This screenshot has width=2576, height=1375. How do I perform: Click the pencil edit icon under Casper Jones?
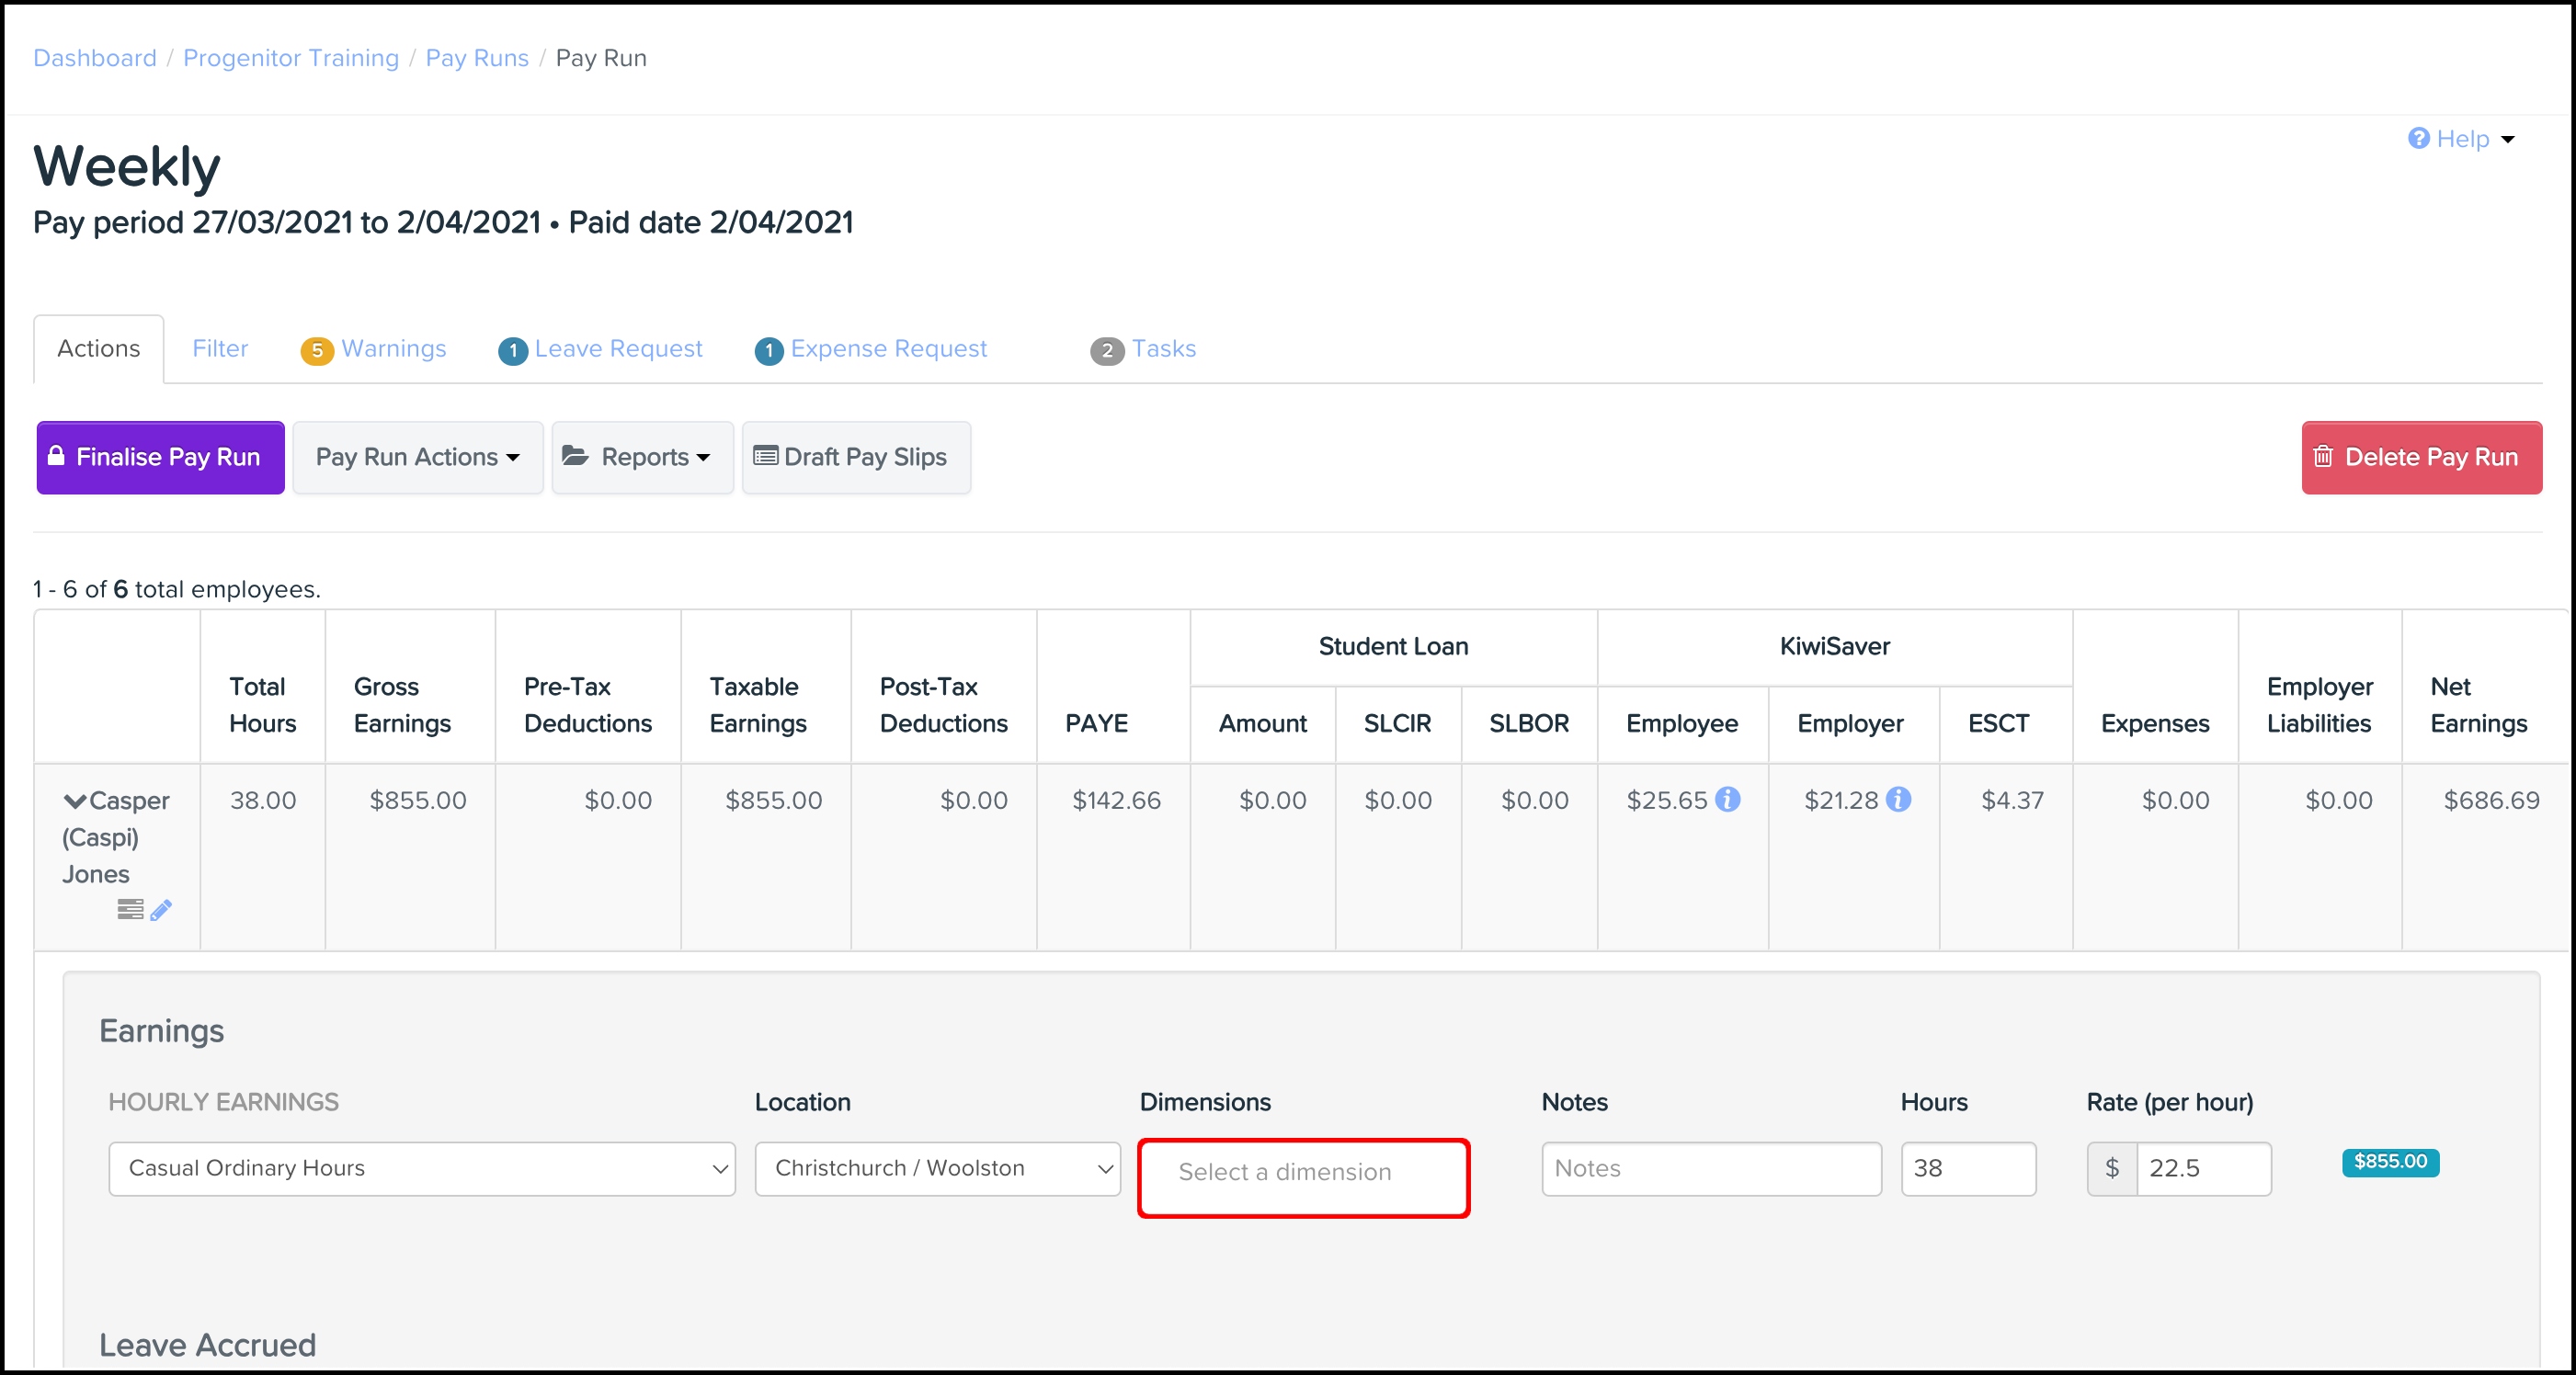coord(161,910)
